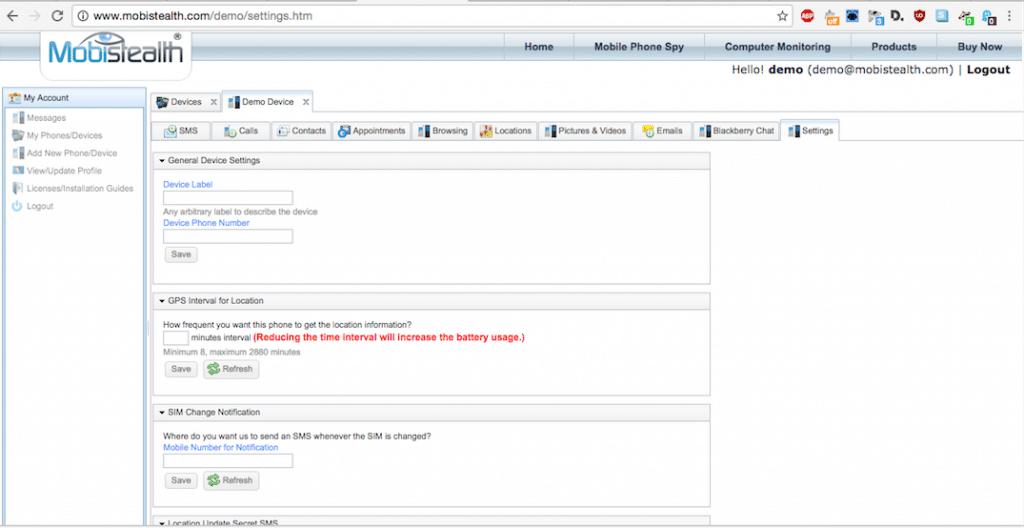Open the Pictures & Videos tab
The image size is (1024, 528).
point(585,131)
